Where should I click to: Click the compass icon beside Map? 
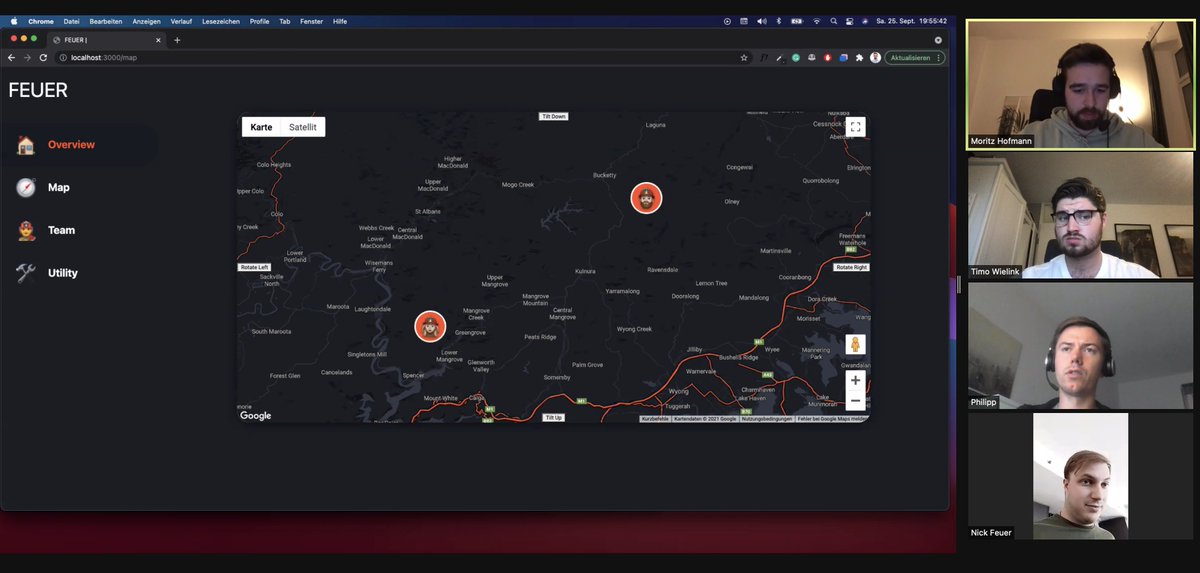(26, 187)
